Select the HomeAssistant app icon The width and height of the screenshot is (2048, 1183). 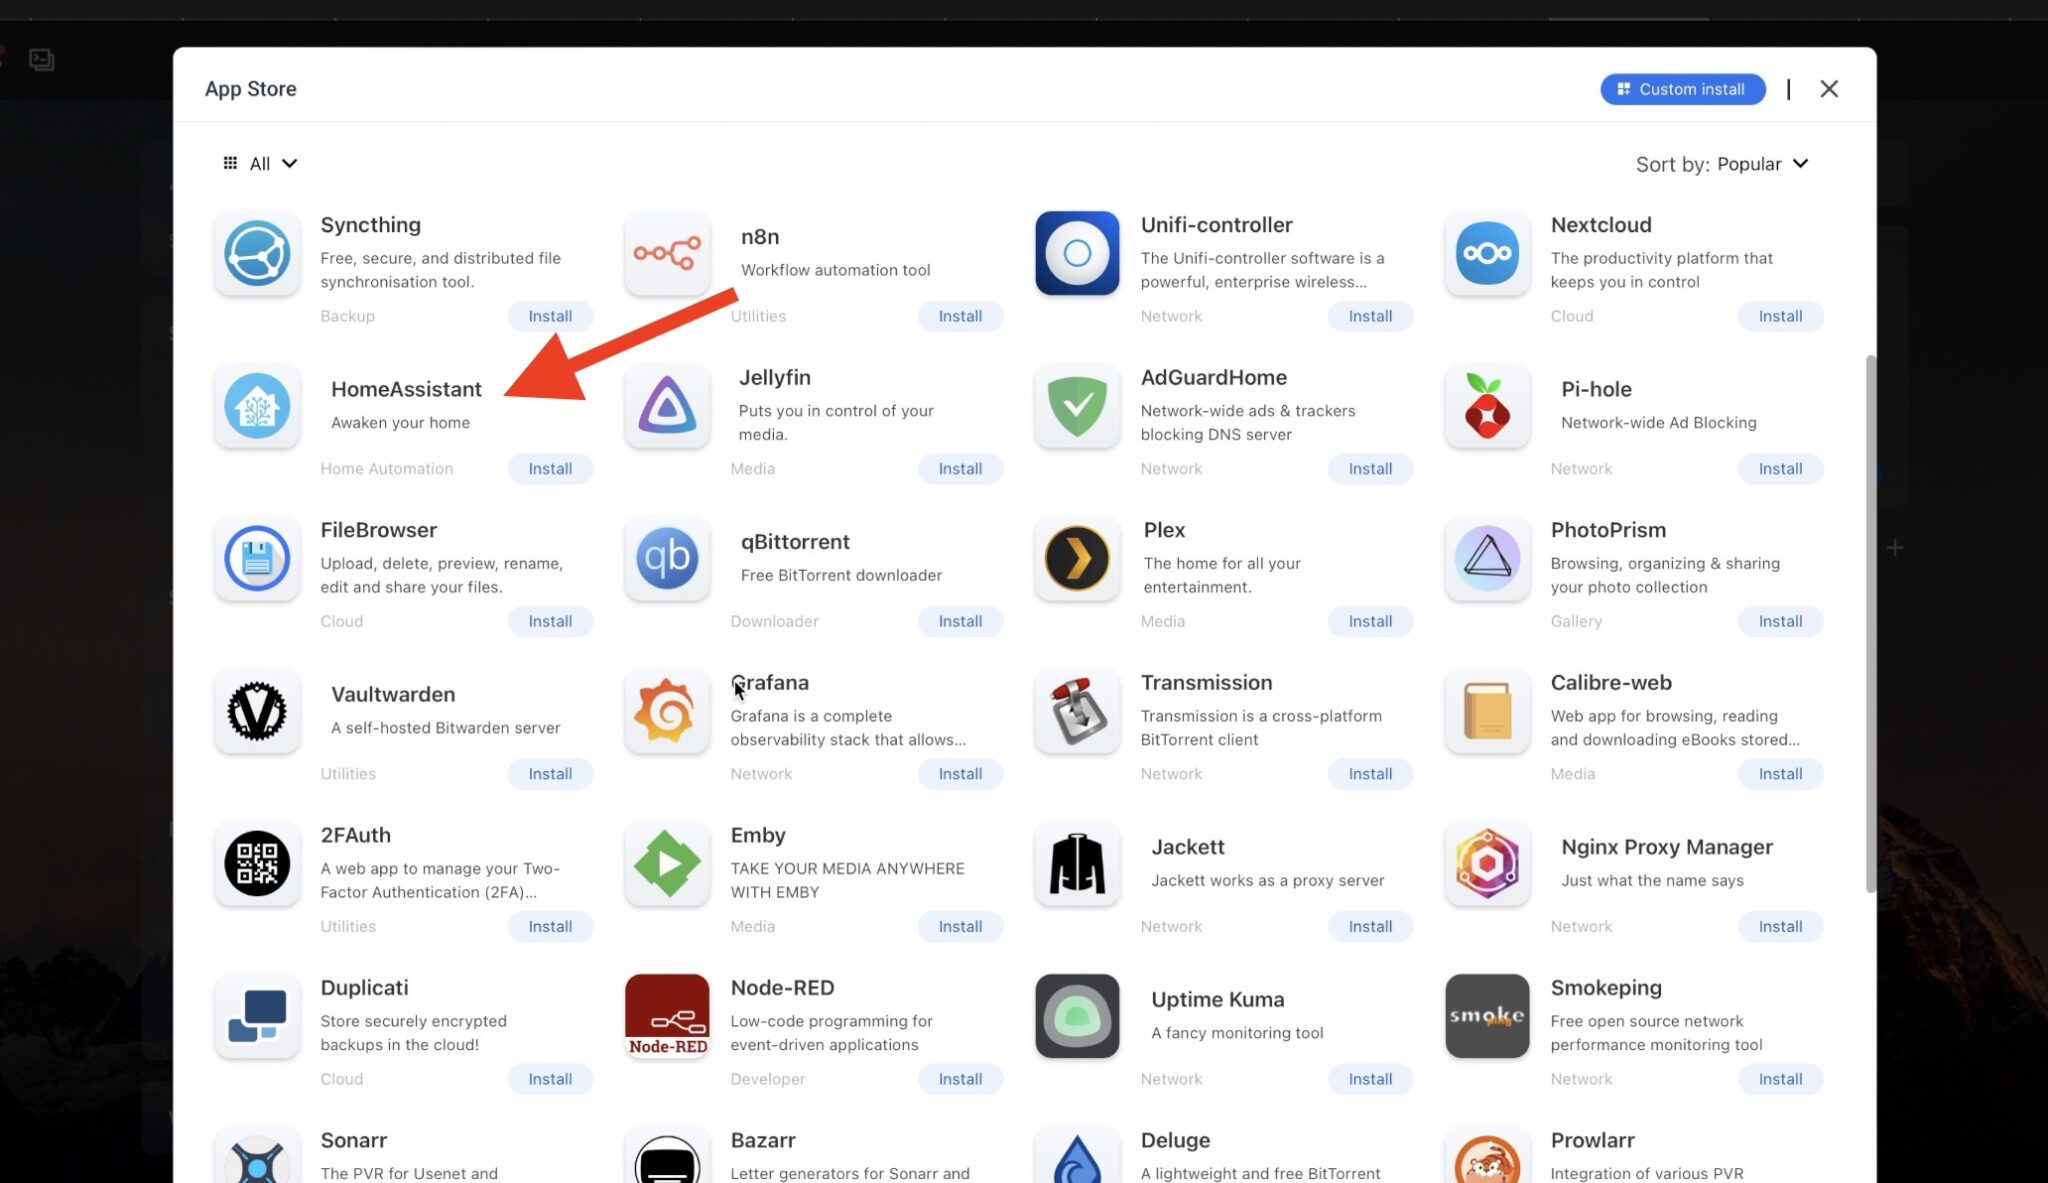257,406
